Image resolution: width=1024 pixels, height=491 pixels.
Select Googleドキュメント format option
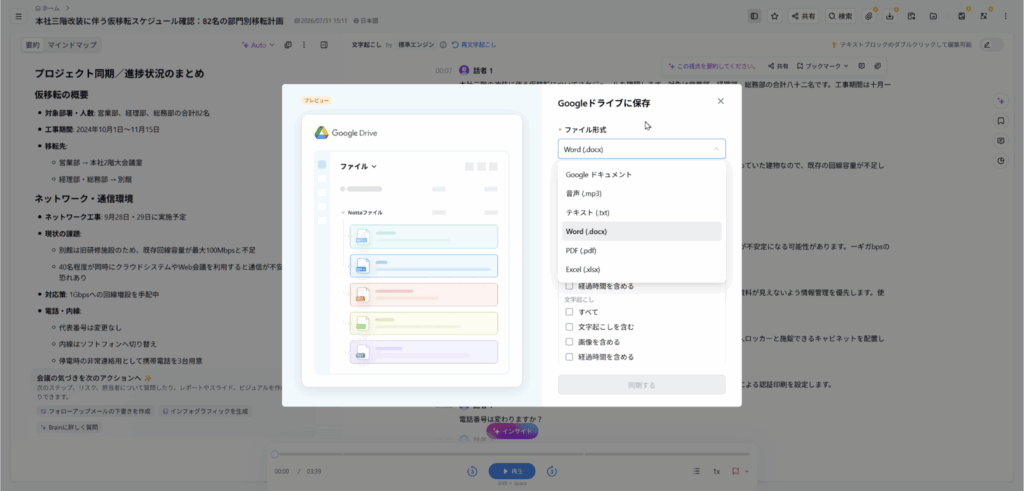641,175
